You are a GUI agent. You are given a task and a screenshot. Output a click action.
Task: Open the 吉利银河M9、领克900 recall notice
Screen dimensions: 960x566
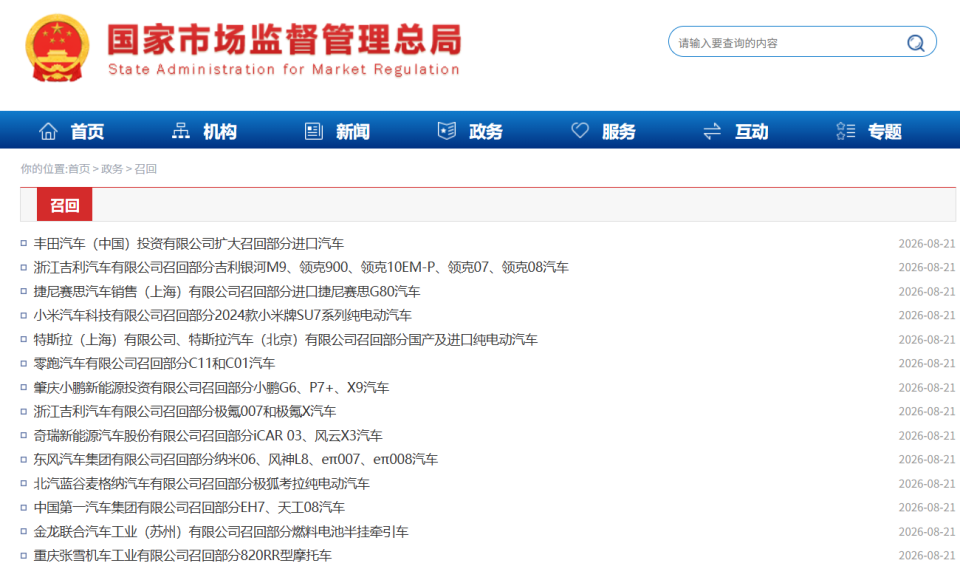pos(301,268)
